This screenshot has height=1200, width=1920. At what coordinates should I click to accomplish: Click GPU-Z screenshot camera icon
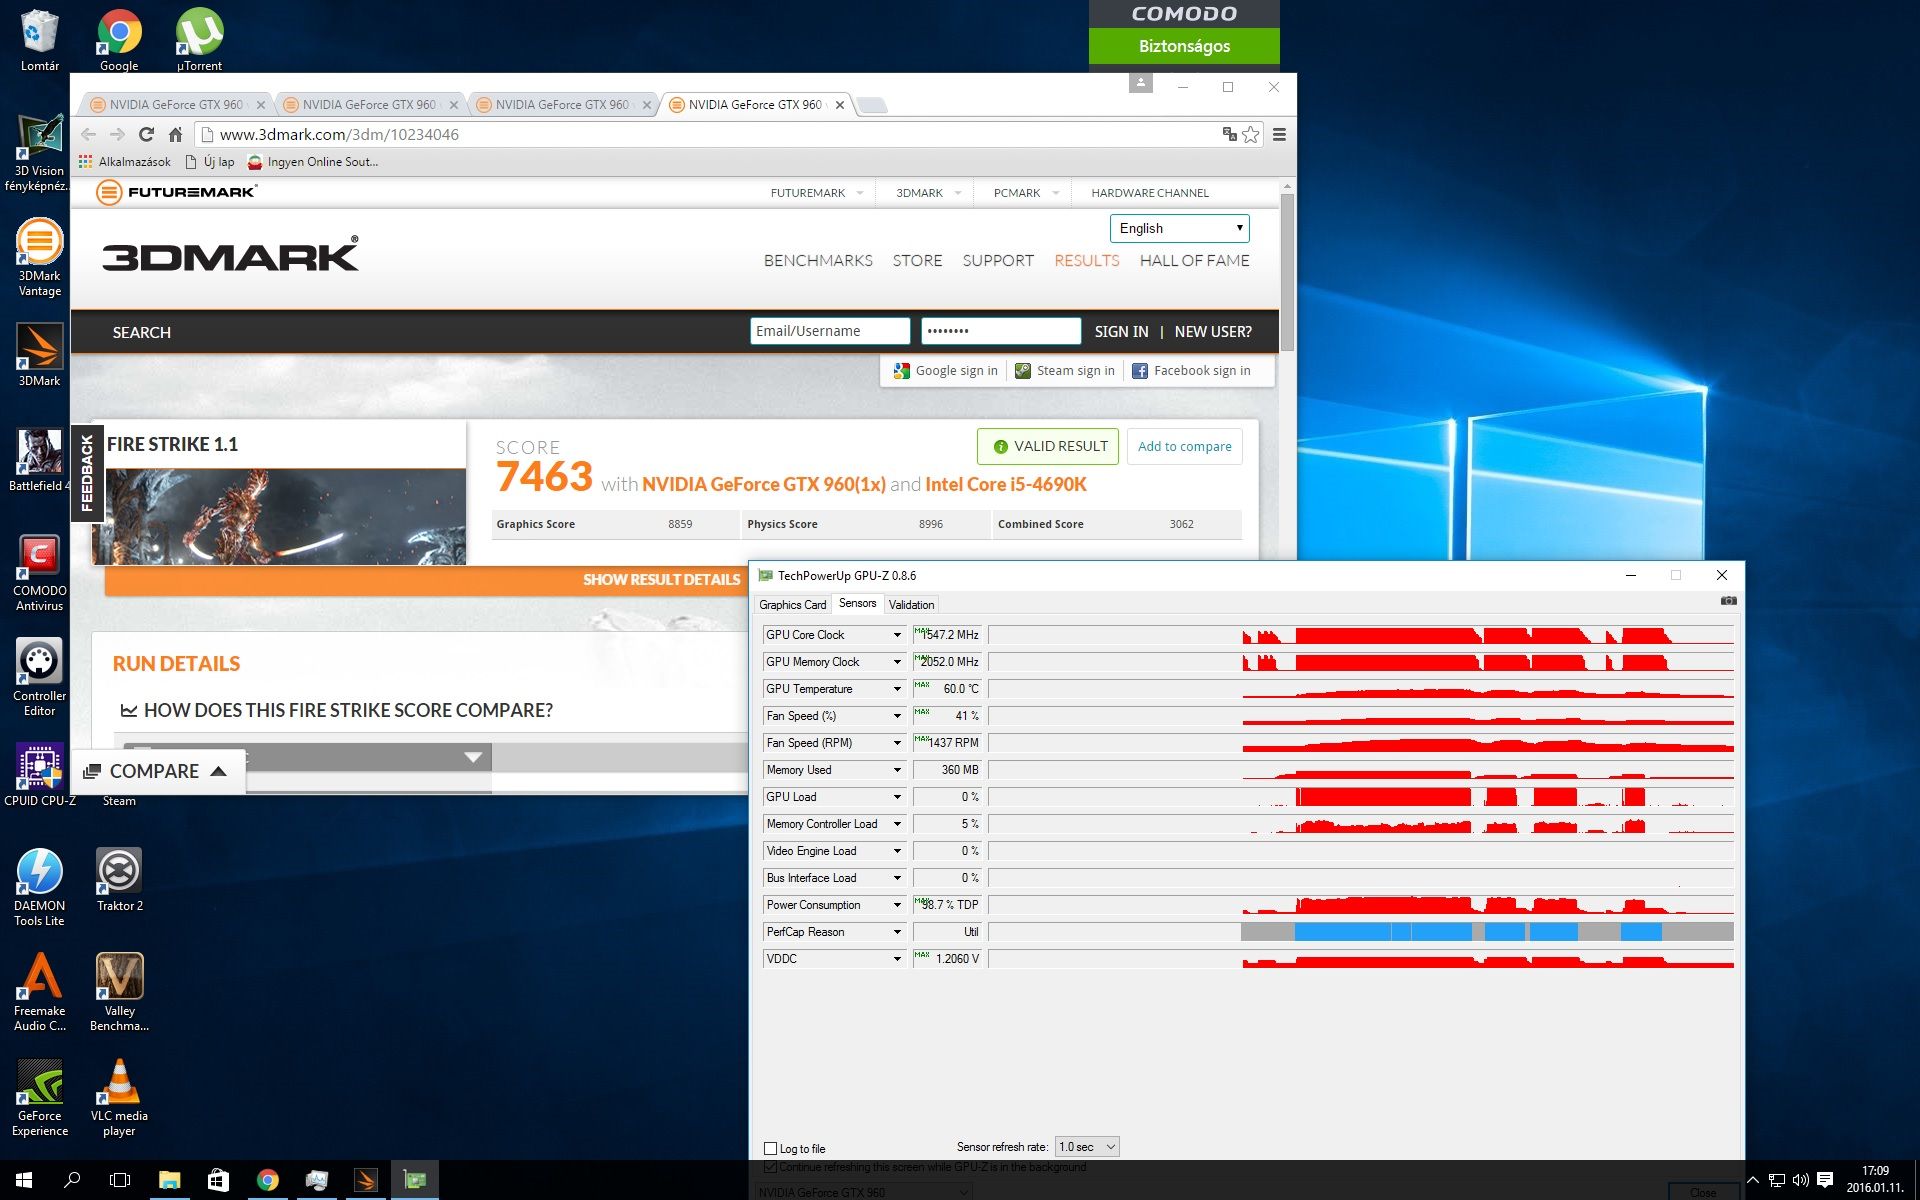coord(1728,601)
